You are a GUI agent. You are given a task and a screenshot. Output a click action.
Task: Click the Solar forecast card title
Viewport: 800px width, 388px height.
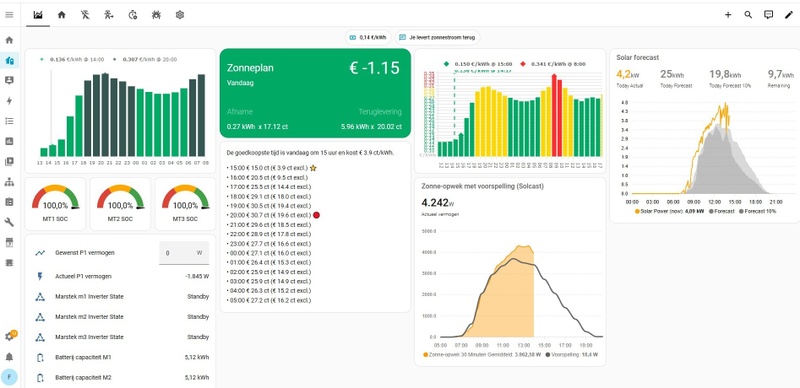point(637,58)
